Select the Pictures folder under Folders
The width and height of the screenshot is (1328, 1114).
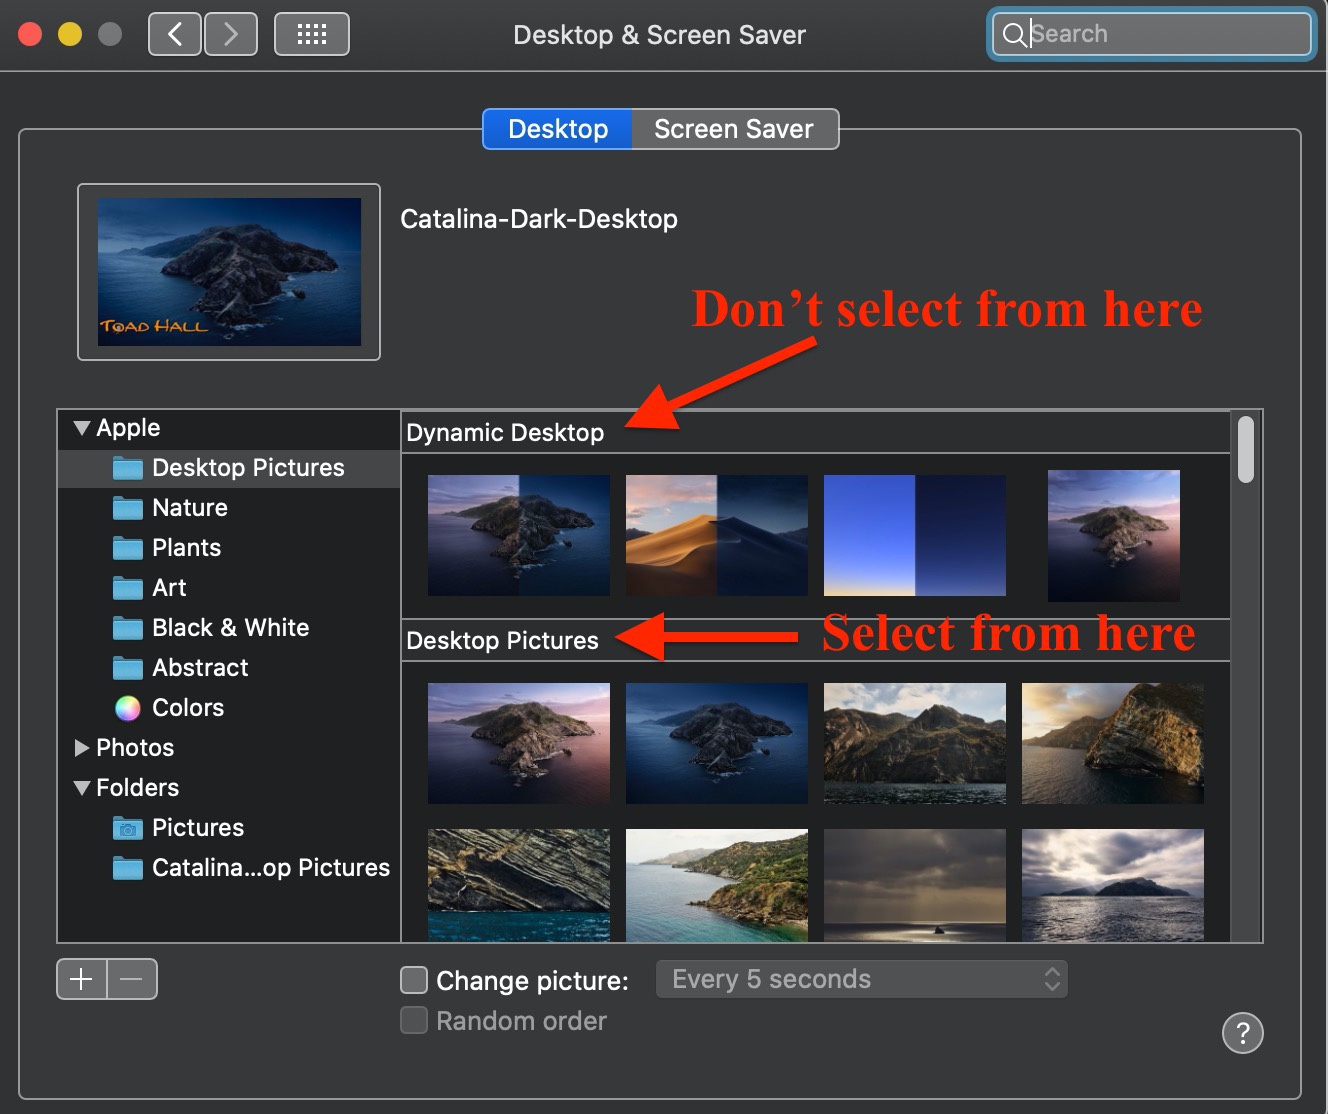coord(198,827)
